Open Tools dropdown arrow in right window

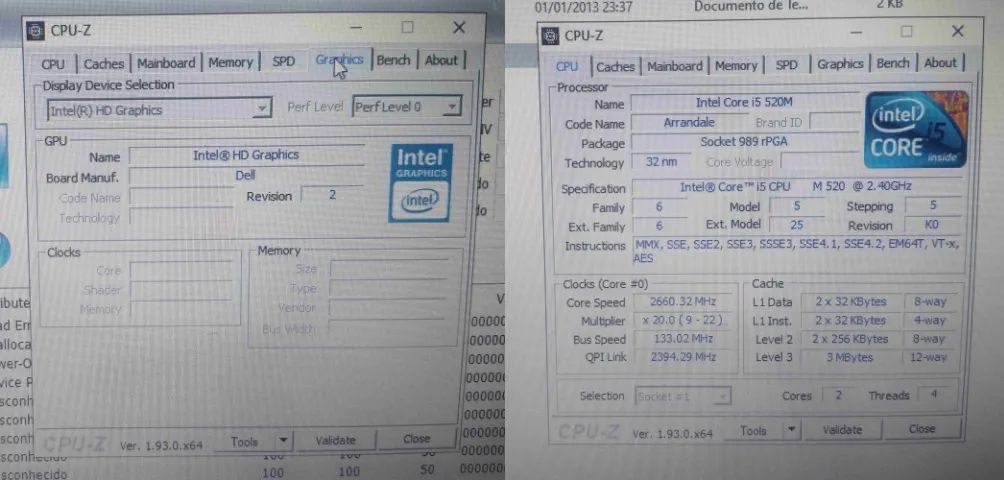tap(792, 430)
